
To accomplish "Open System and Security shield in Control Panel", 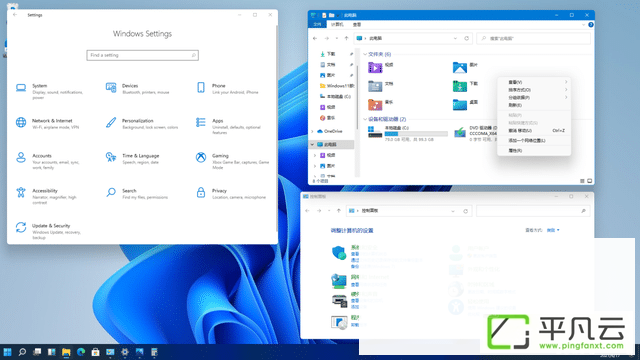I will (339, 253).
